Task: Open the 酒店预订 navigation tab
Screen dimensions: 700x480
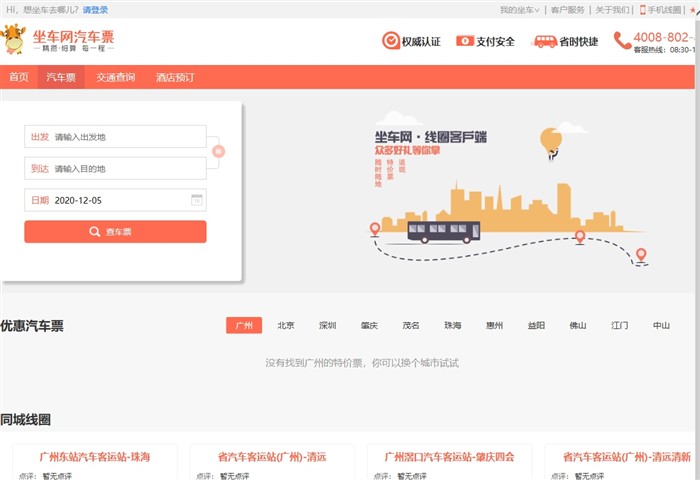Action: 175,77
